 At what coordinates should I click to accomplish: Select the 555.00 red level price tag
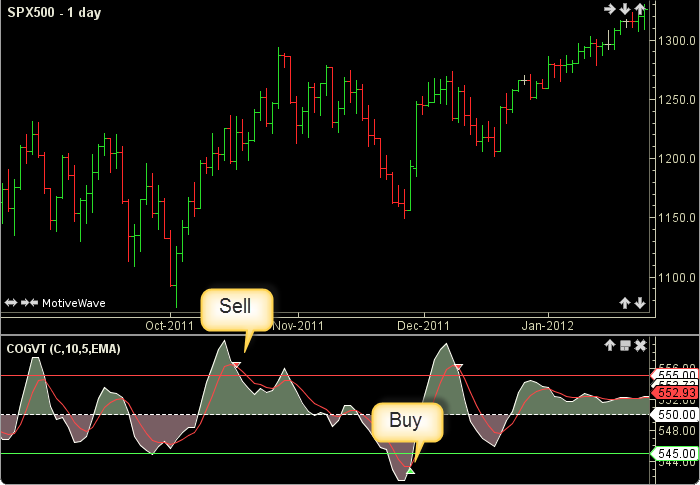tap(675, 375)
